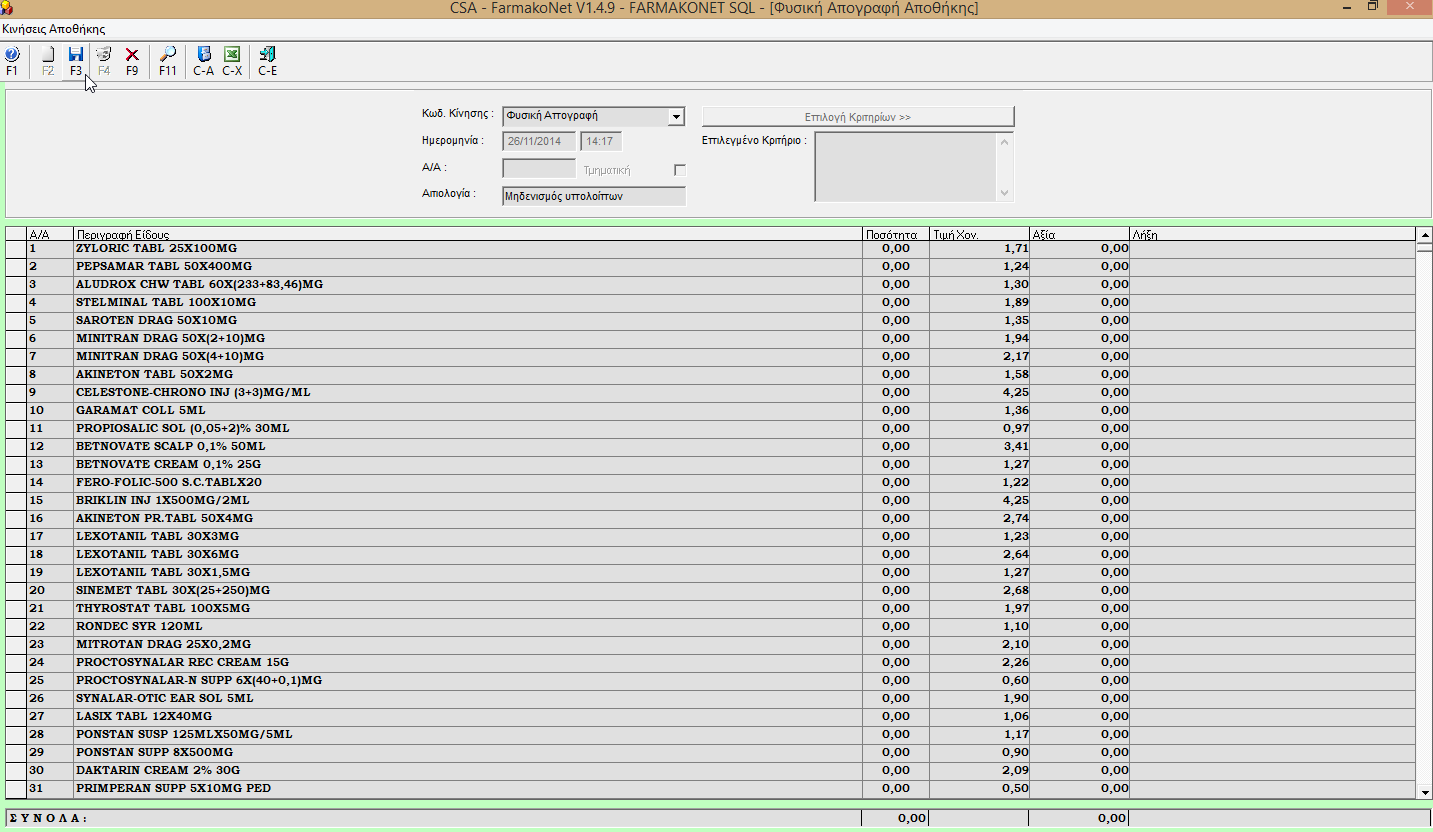Image resolution: width=1433 pixels, height=832 pixels.
Task: Click the application logo icon in title bar
Action: click(x=9, y=9)
